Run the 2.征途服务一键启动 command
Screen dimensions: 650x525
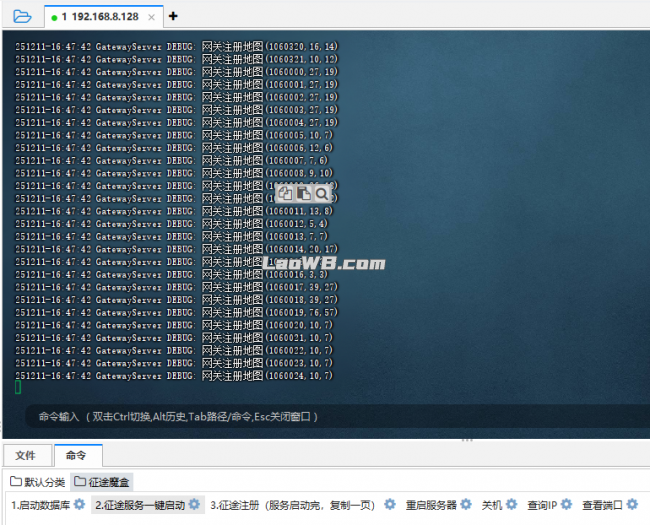tap(140, 505)
